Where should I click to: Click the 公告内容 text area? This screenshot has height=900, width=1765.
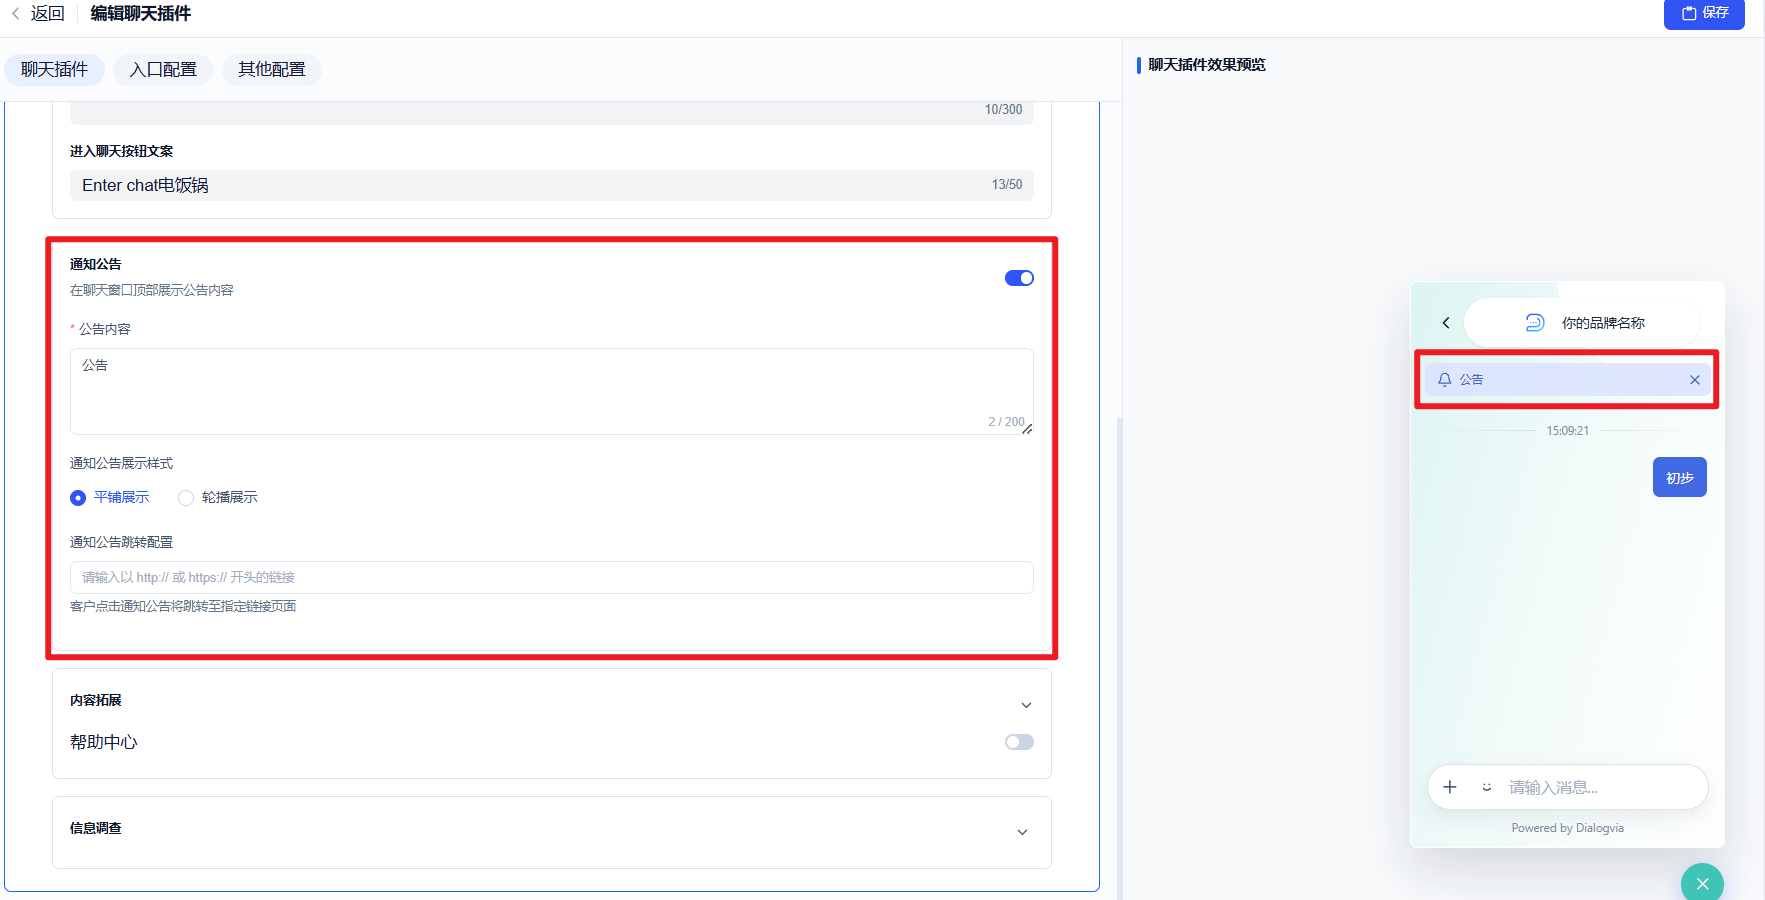pos(552,391)
